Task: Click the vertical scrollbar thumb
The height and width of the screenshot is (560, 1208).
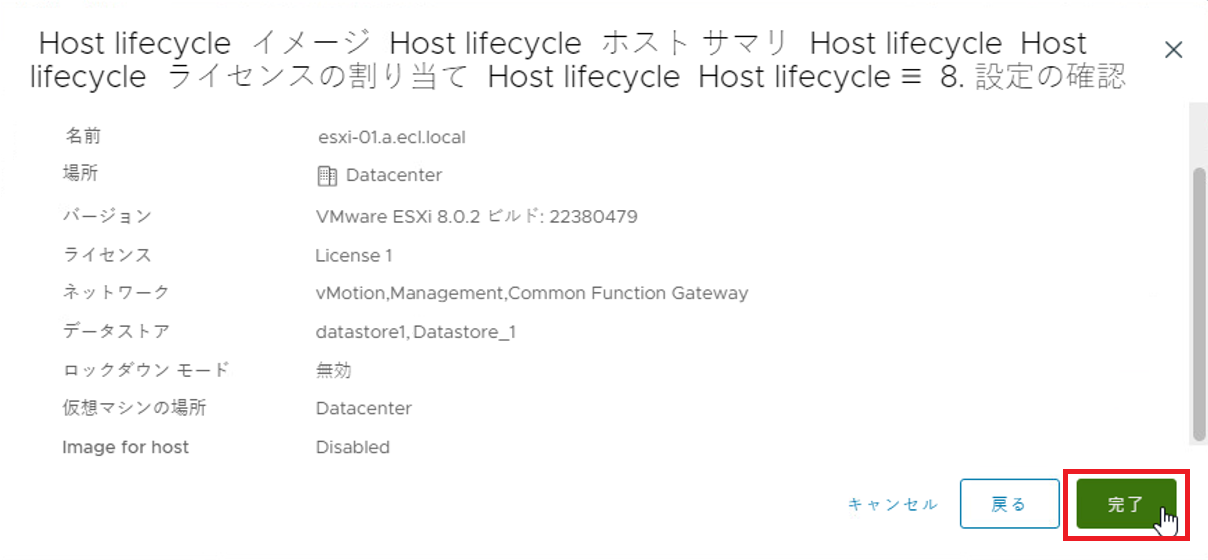Action: click(1199, 303)
